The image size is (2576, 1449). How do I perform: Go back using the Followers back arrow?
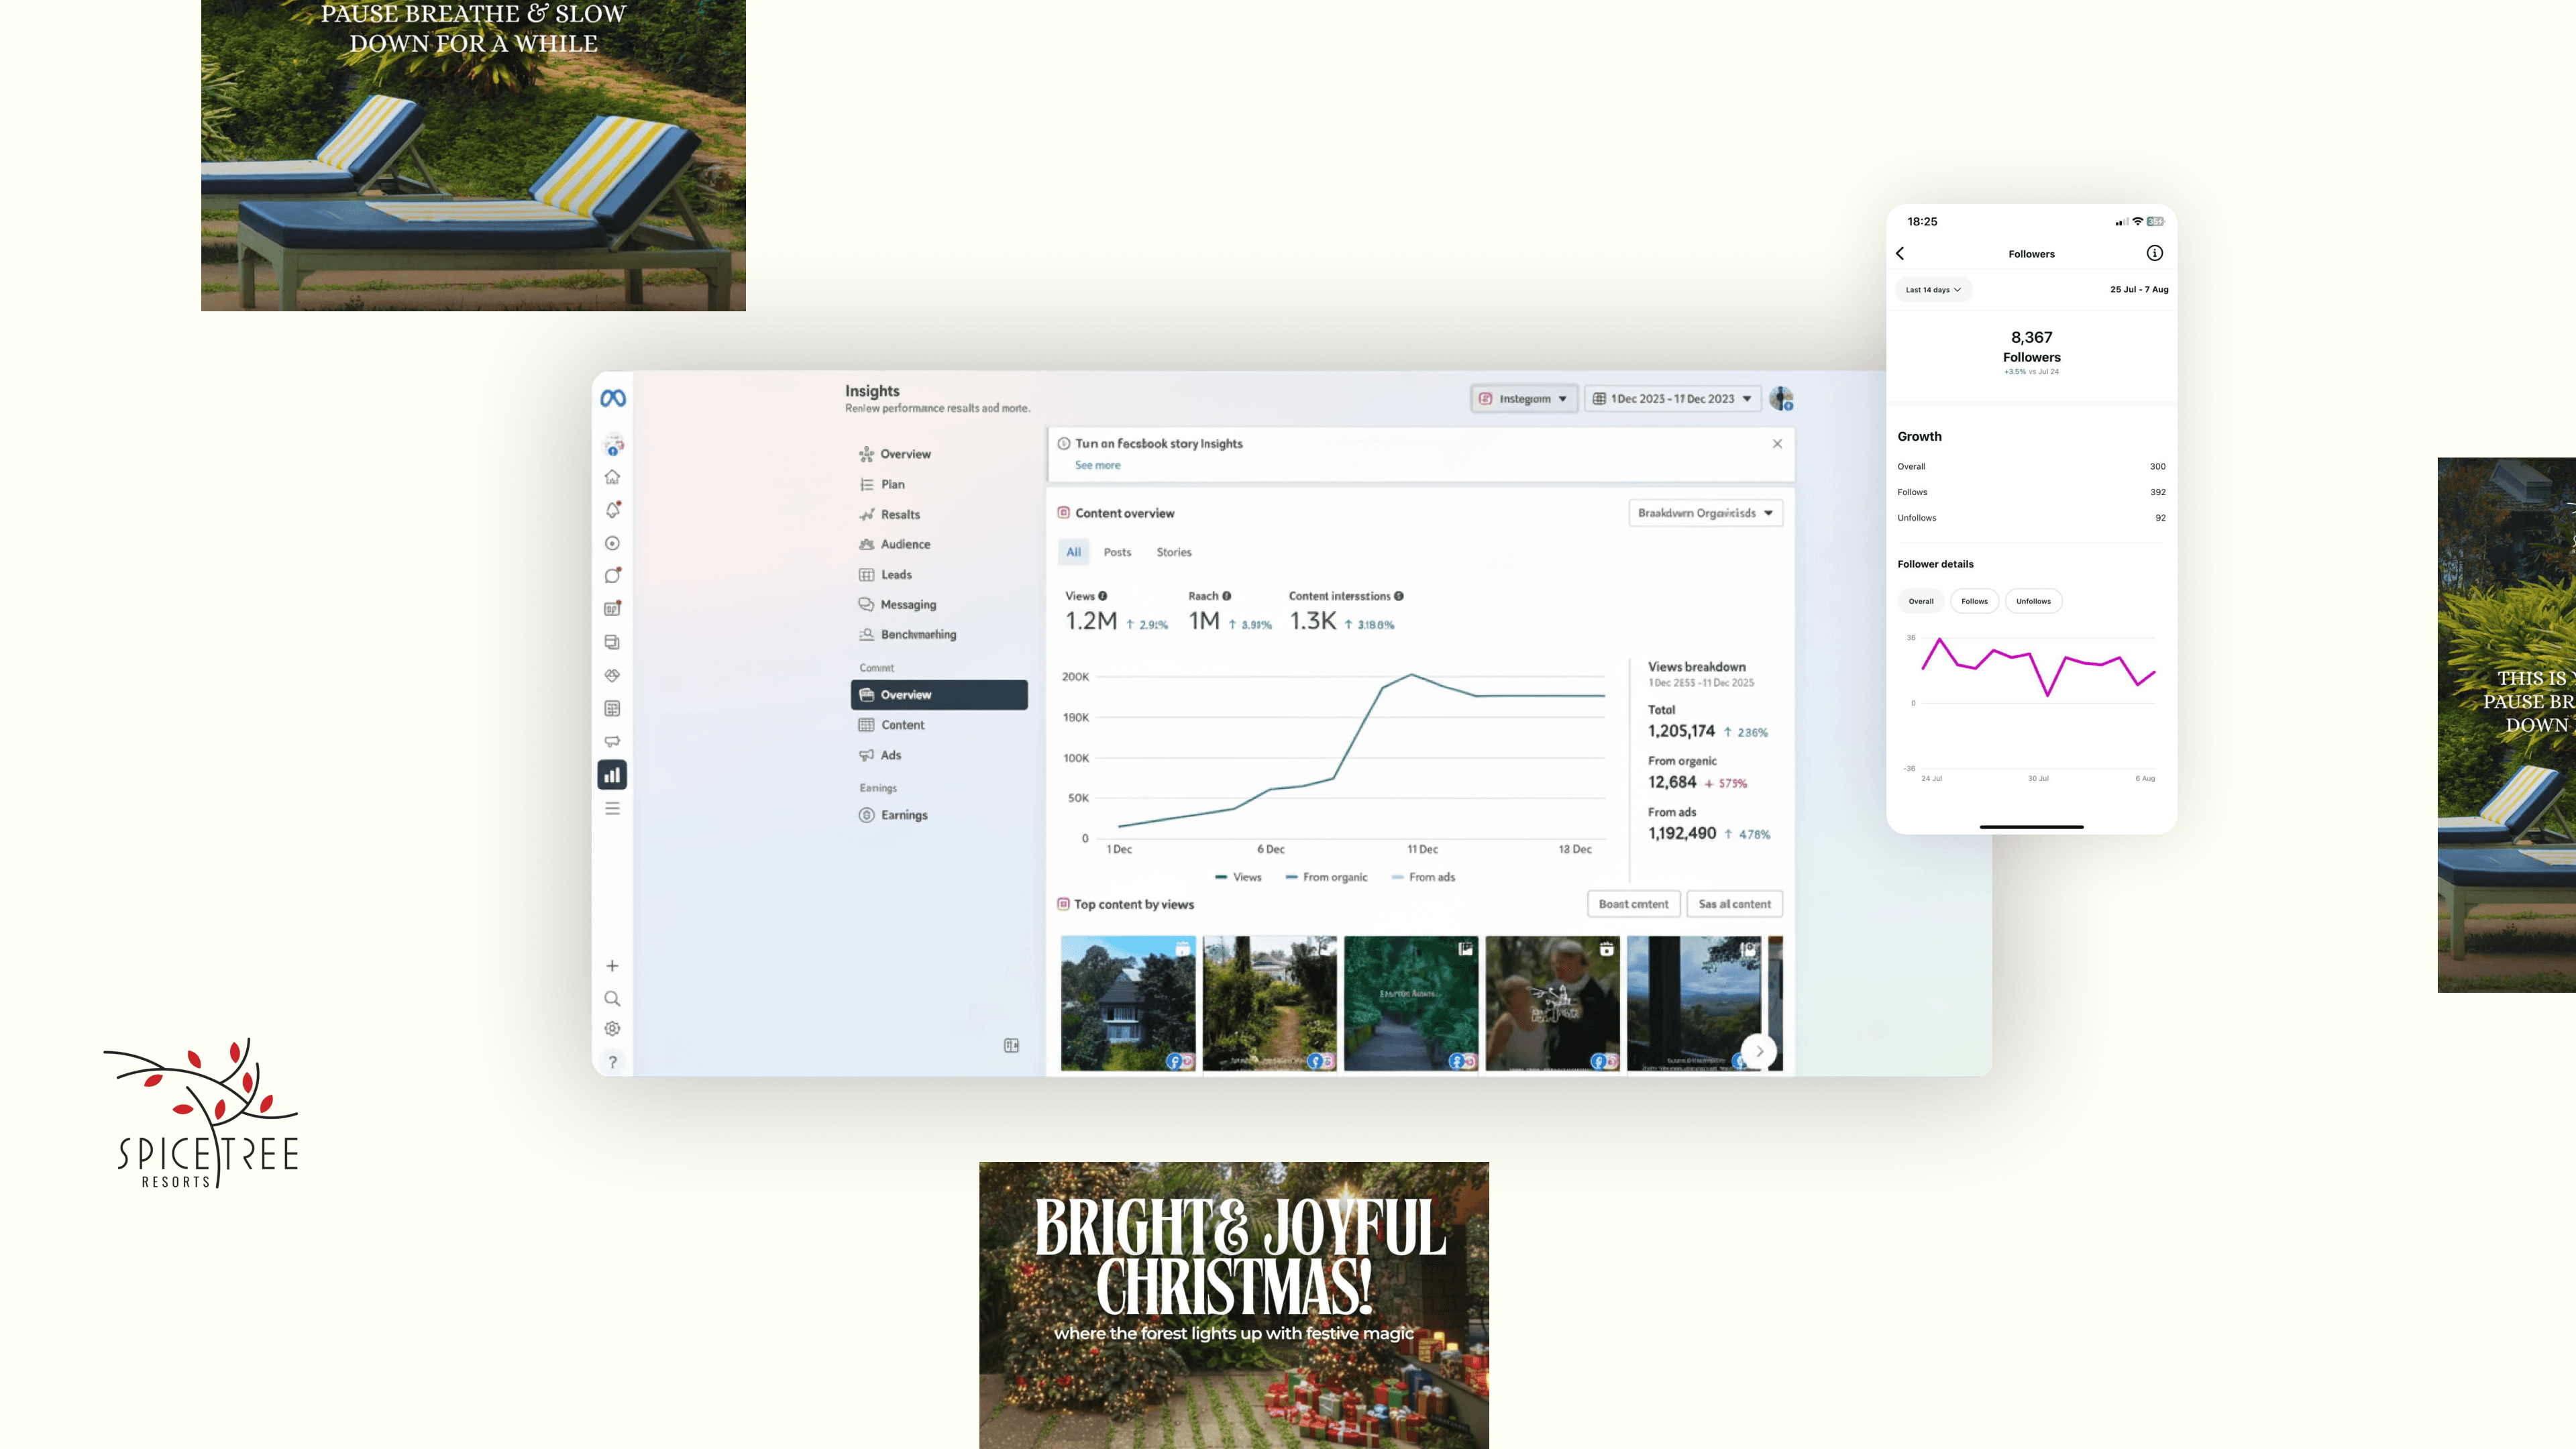(1900, 253)
